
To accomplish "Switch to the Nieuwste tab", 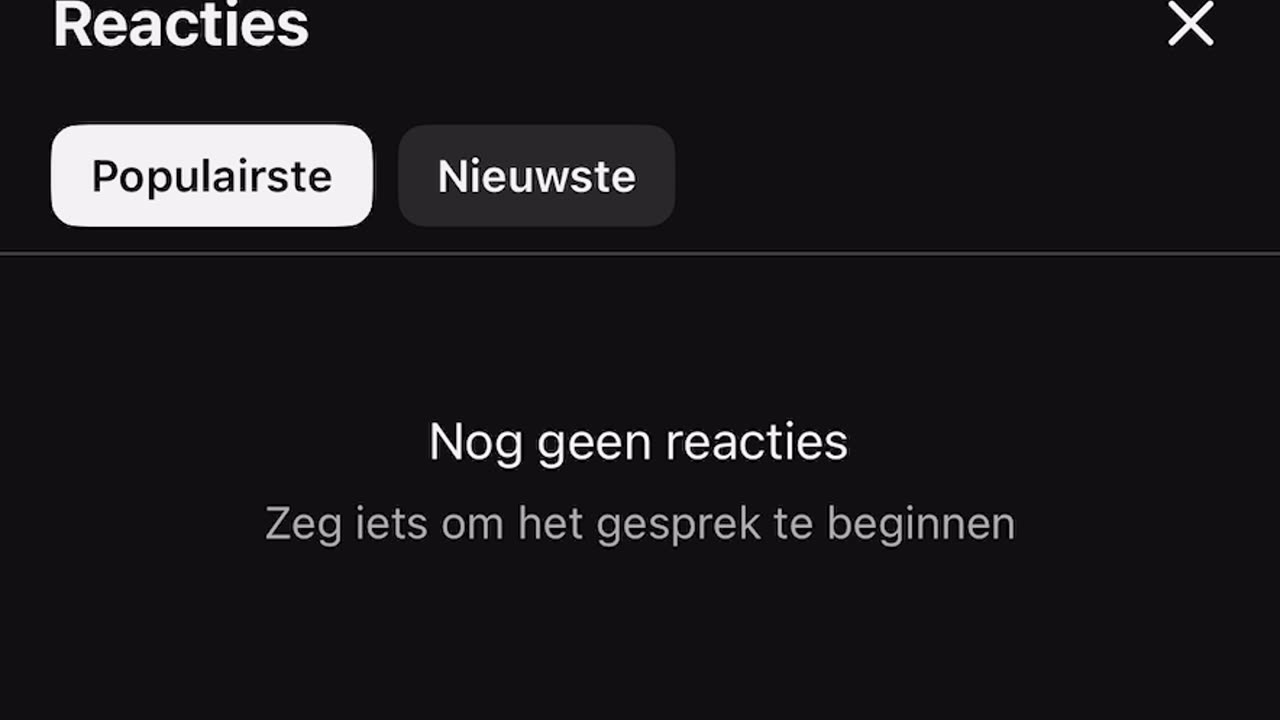I will tap(537, 176).
